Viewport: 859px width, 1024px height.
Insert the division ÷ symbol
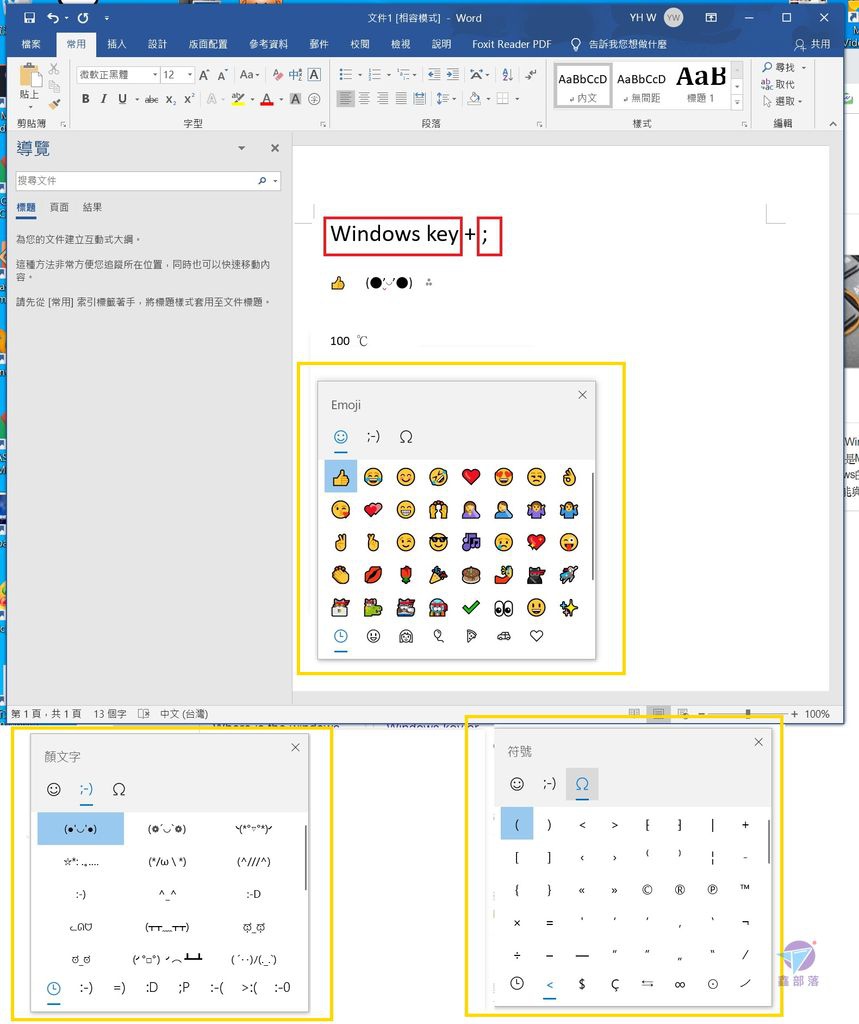(x=517, y=955)
